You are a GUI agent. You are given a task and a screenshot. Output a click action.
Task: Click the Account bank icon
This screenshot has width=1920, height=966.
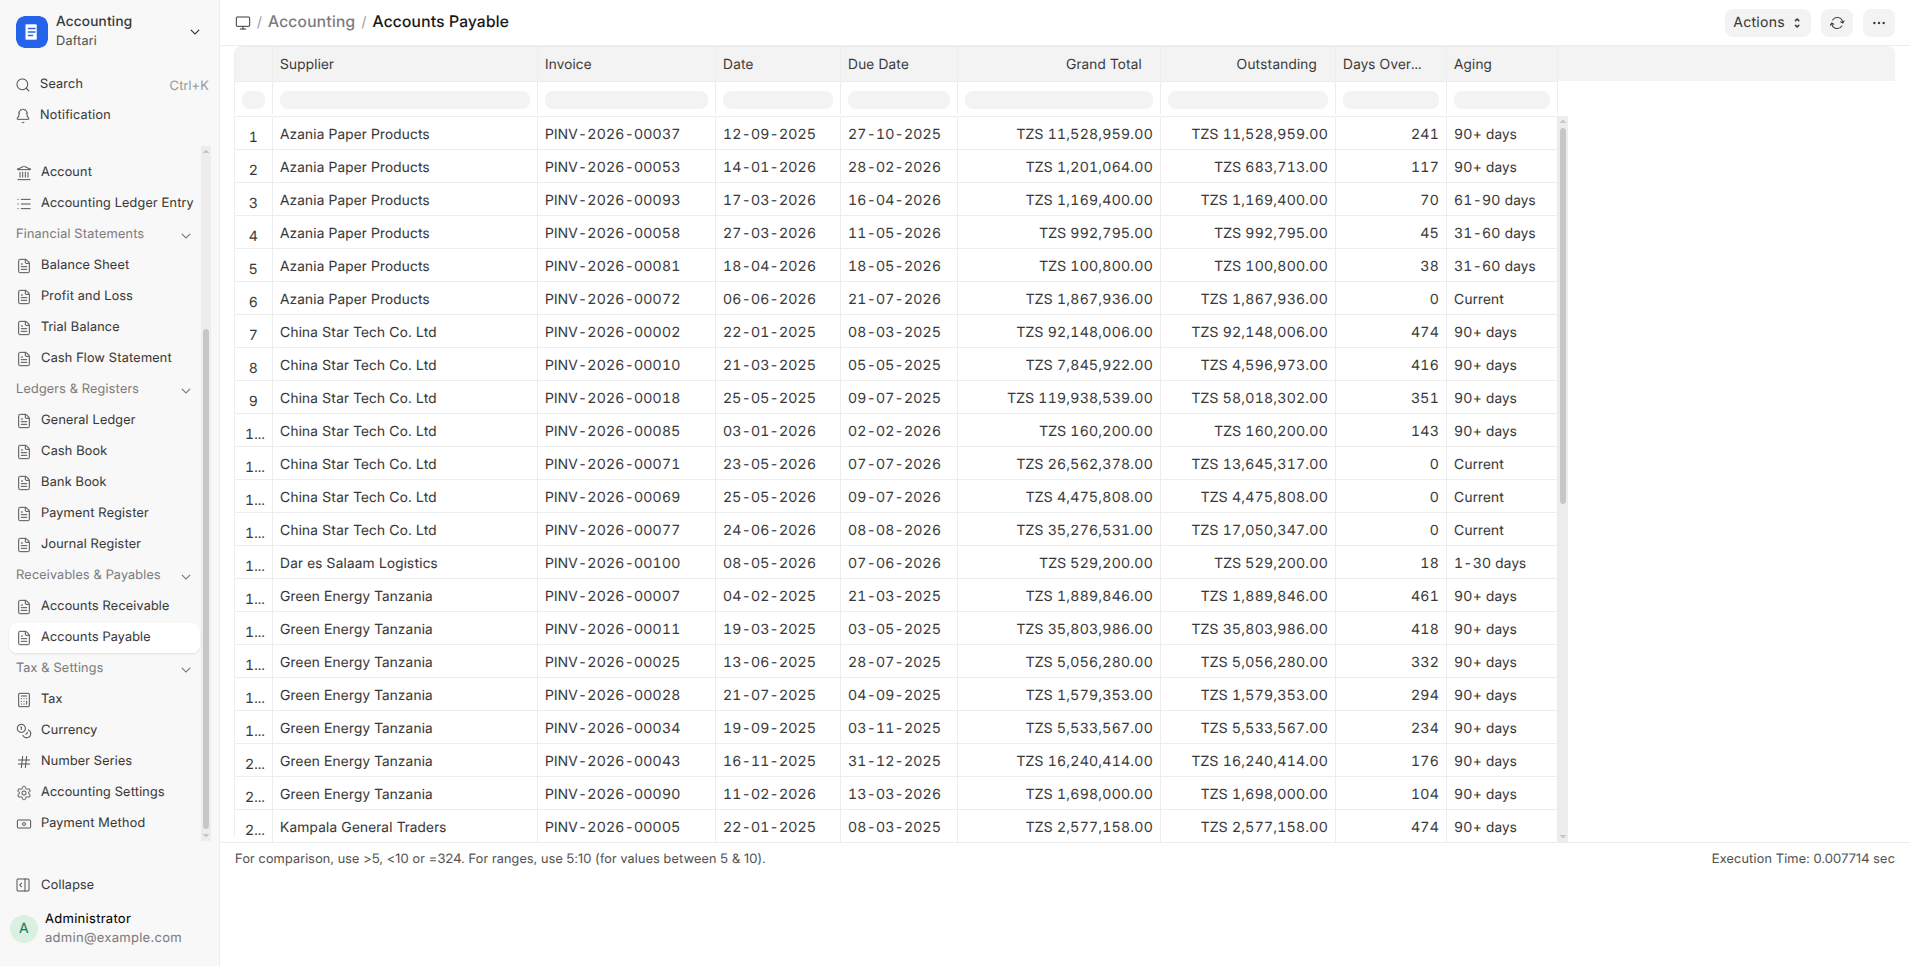pyautogui.click(x=24, y=173)
